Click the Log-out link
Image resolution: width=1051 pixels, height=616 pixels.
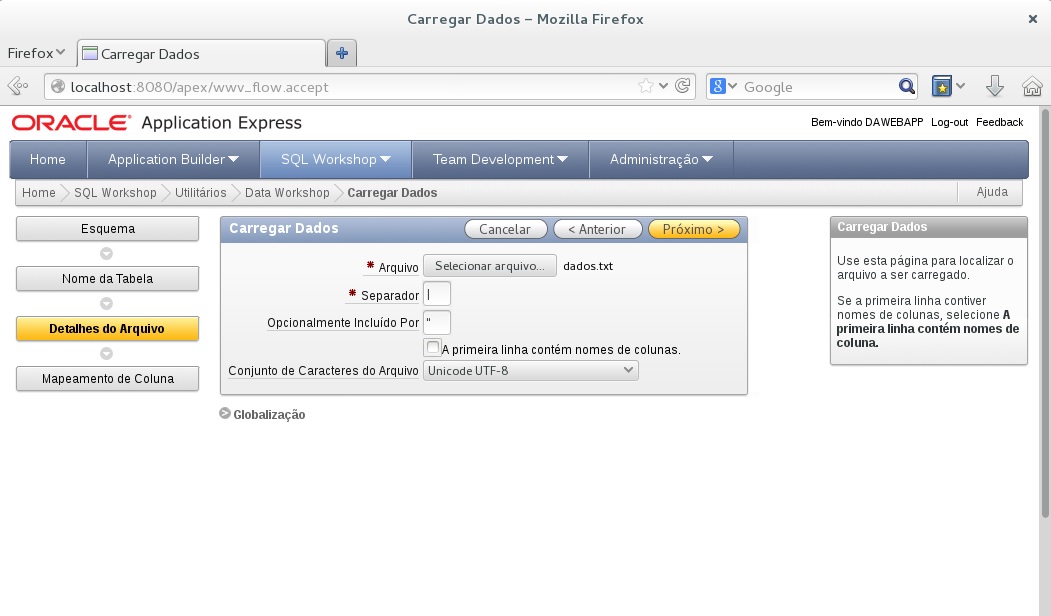[949, 122]
